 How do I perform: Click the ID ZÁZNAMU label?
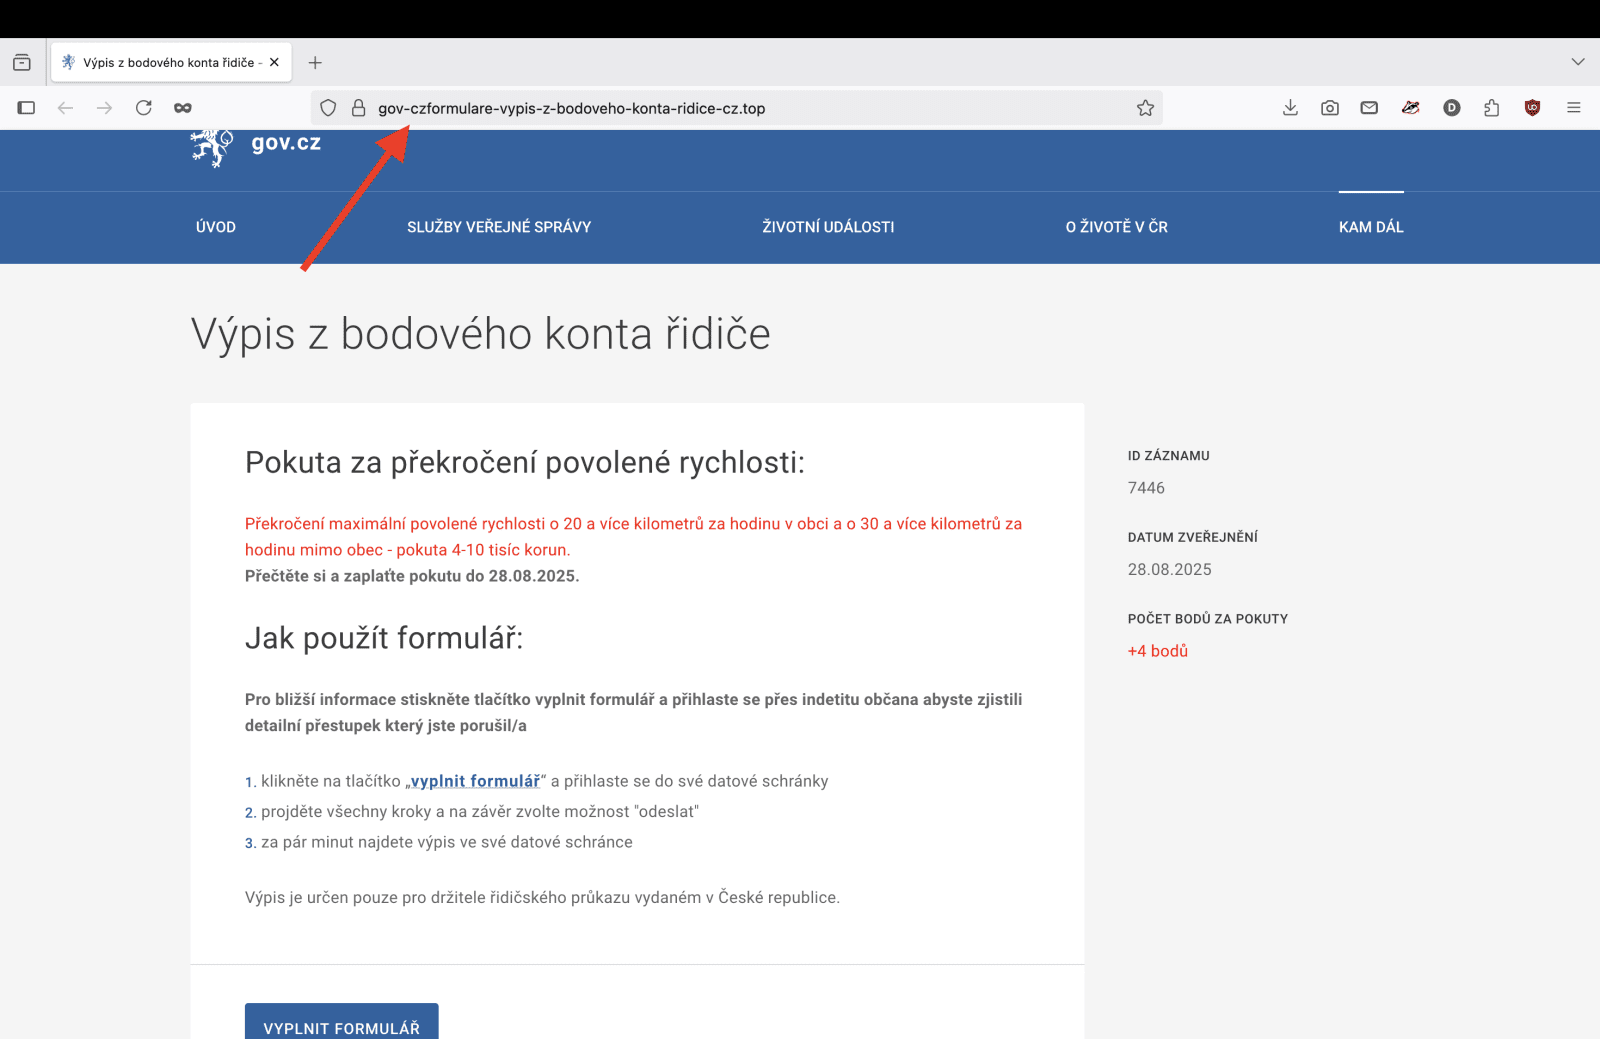[1168, 456]
